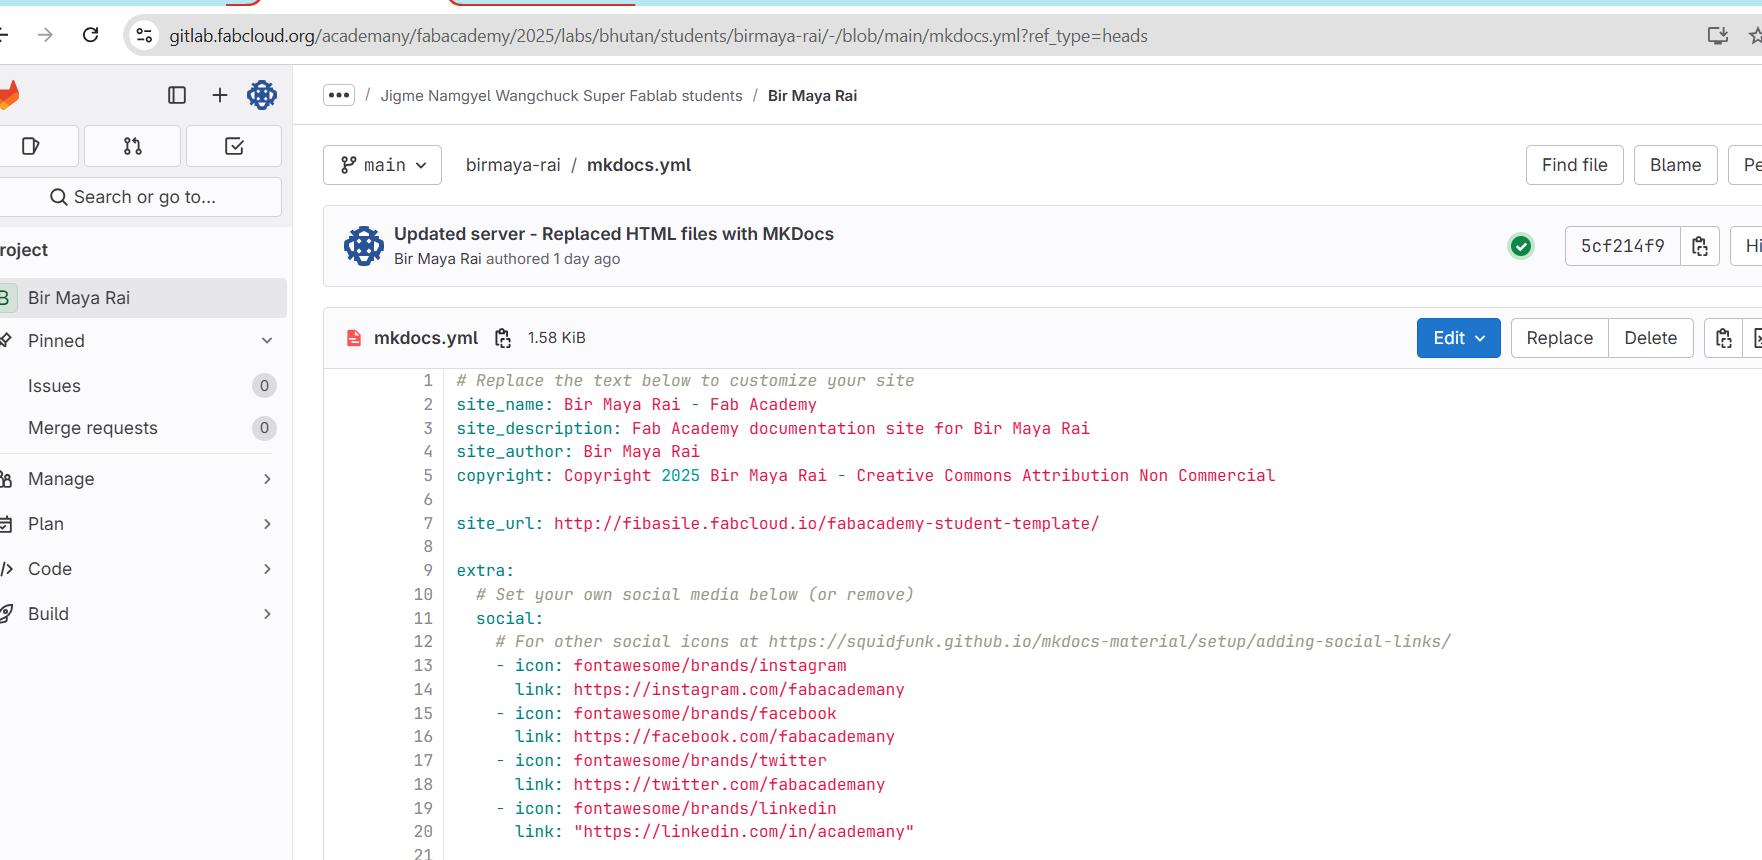Open the create new plus menu
This screenshot has width=1762, height=860.
[x=220, y=95]
